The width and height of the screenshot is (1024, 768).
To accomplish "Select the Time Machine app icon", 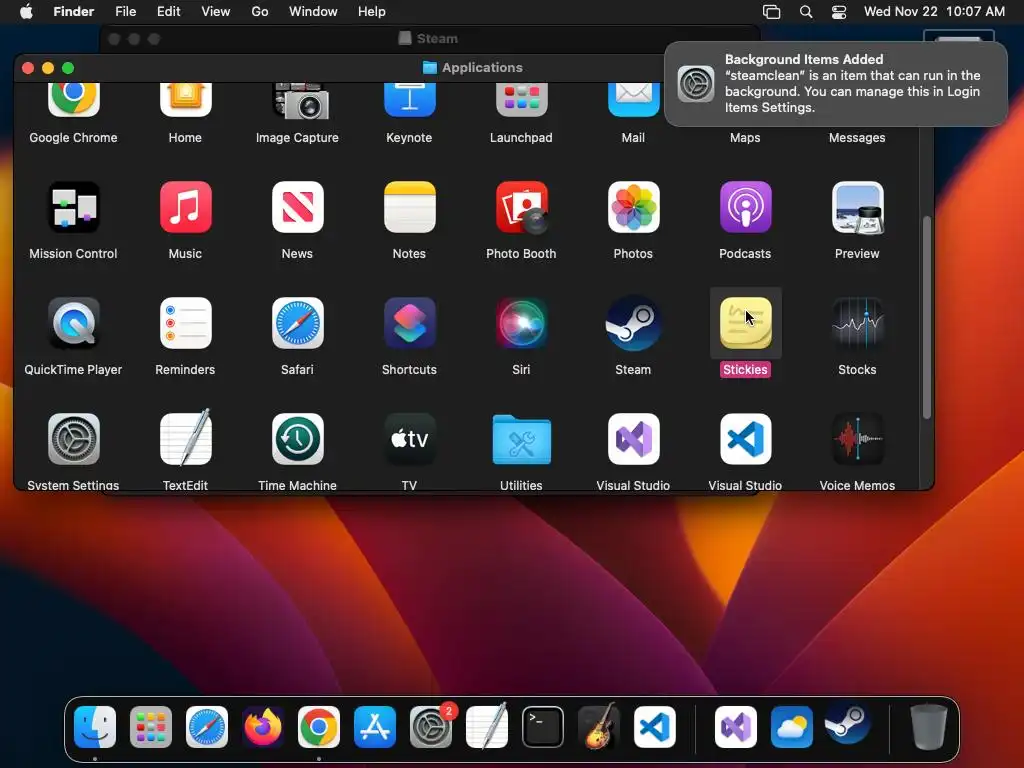I will 297,439.
